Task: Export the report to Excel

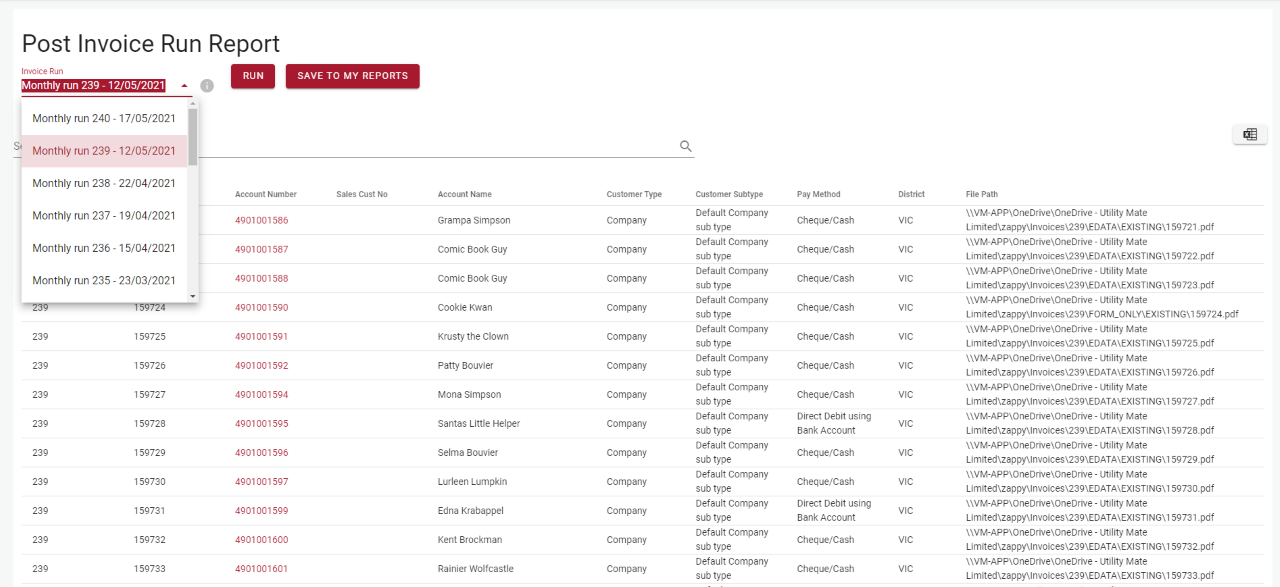Action: click(1249, 134)
